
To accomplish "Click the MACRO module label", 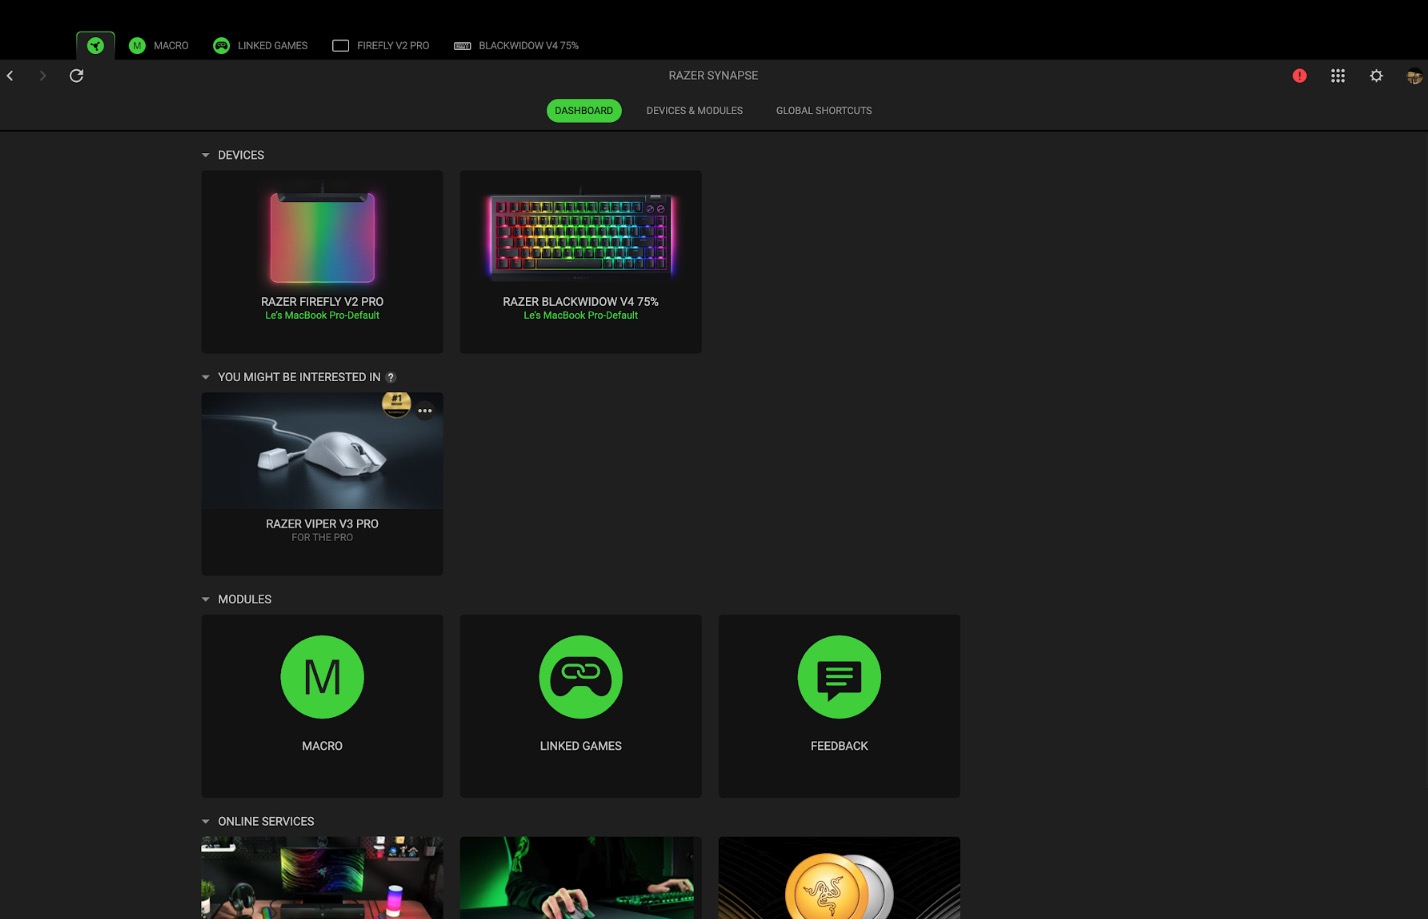I will (x=322, y=746).
